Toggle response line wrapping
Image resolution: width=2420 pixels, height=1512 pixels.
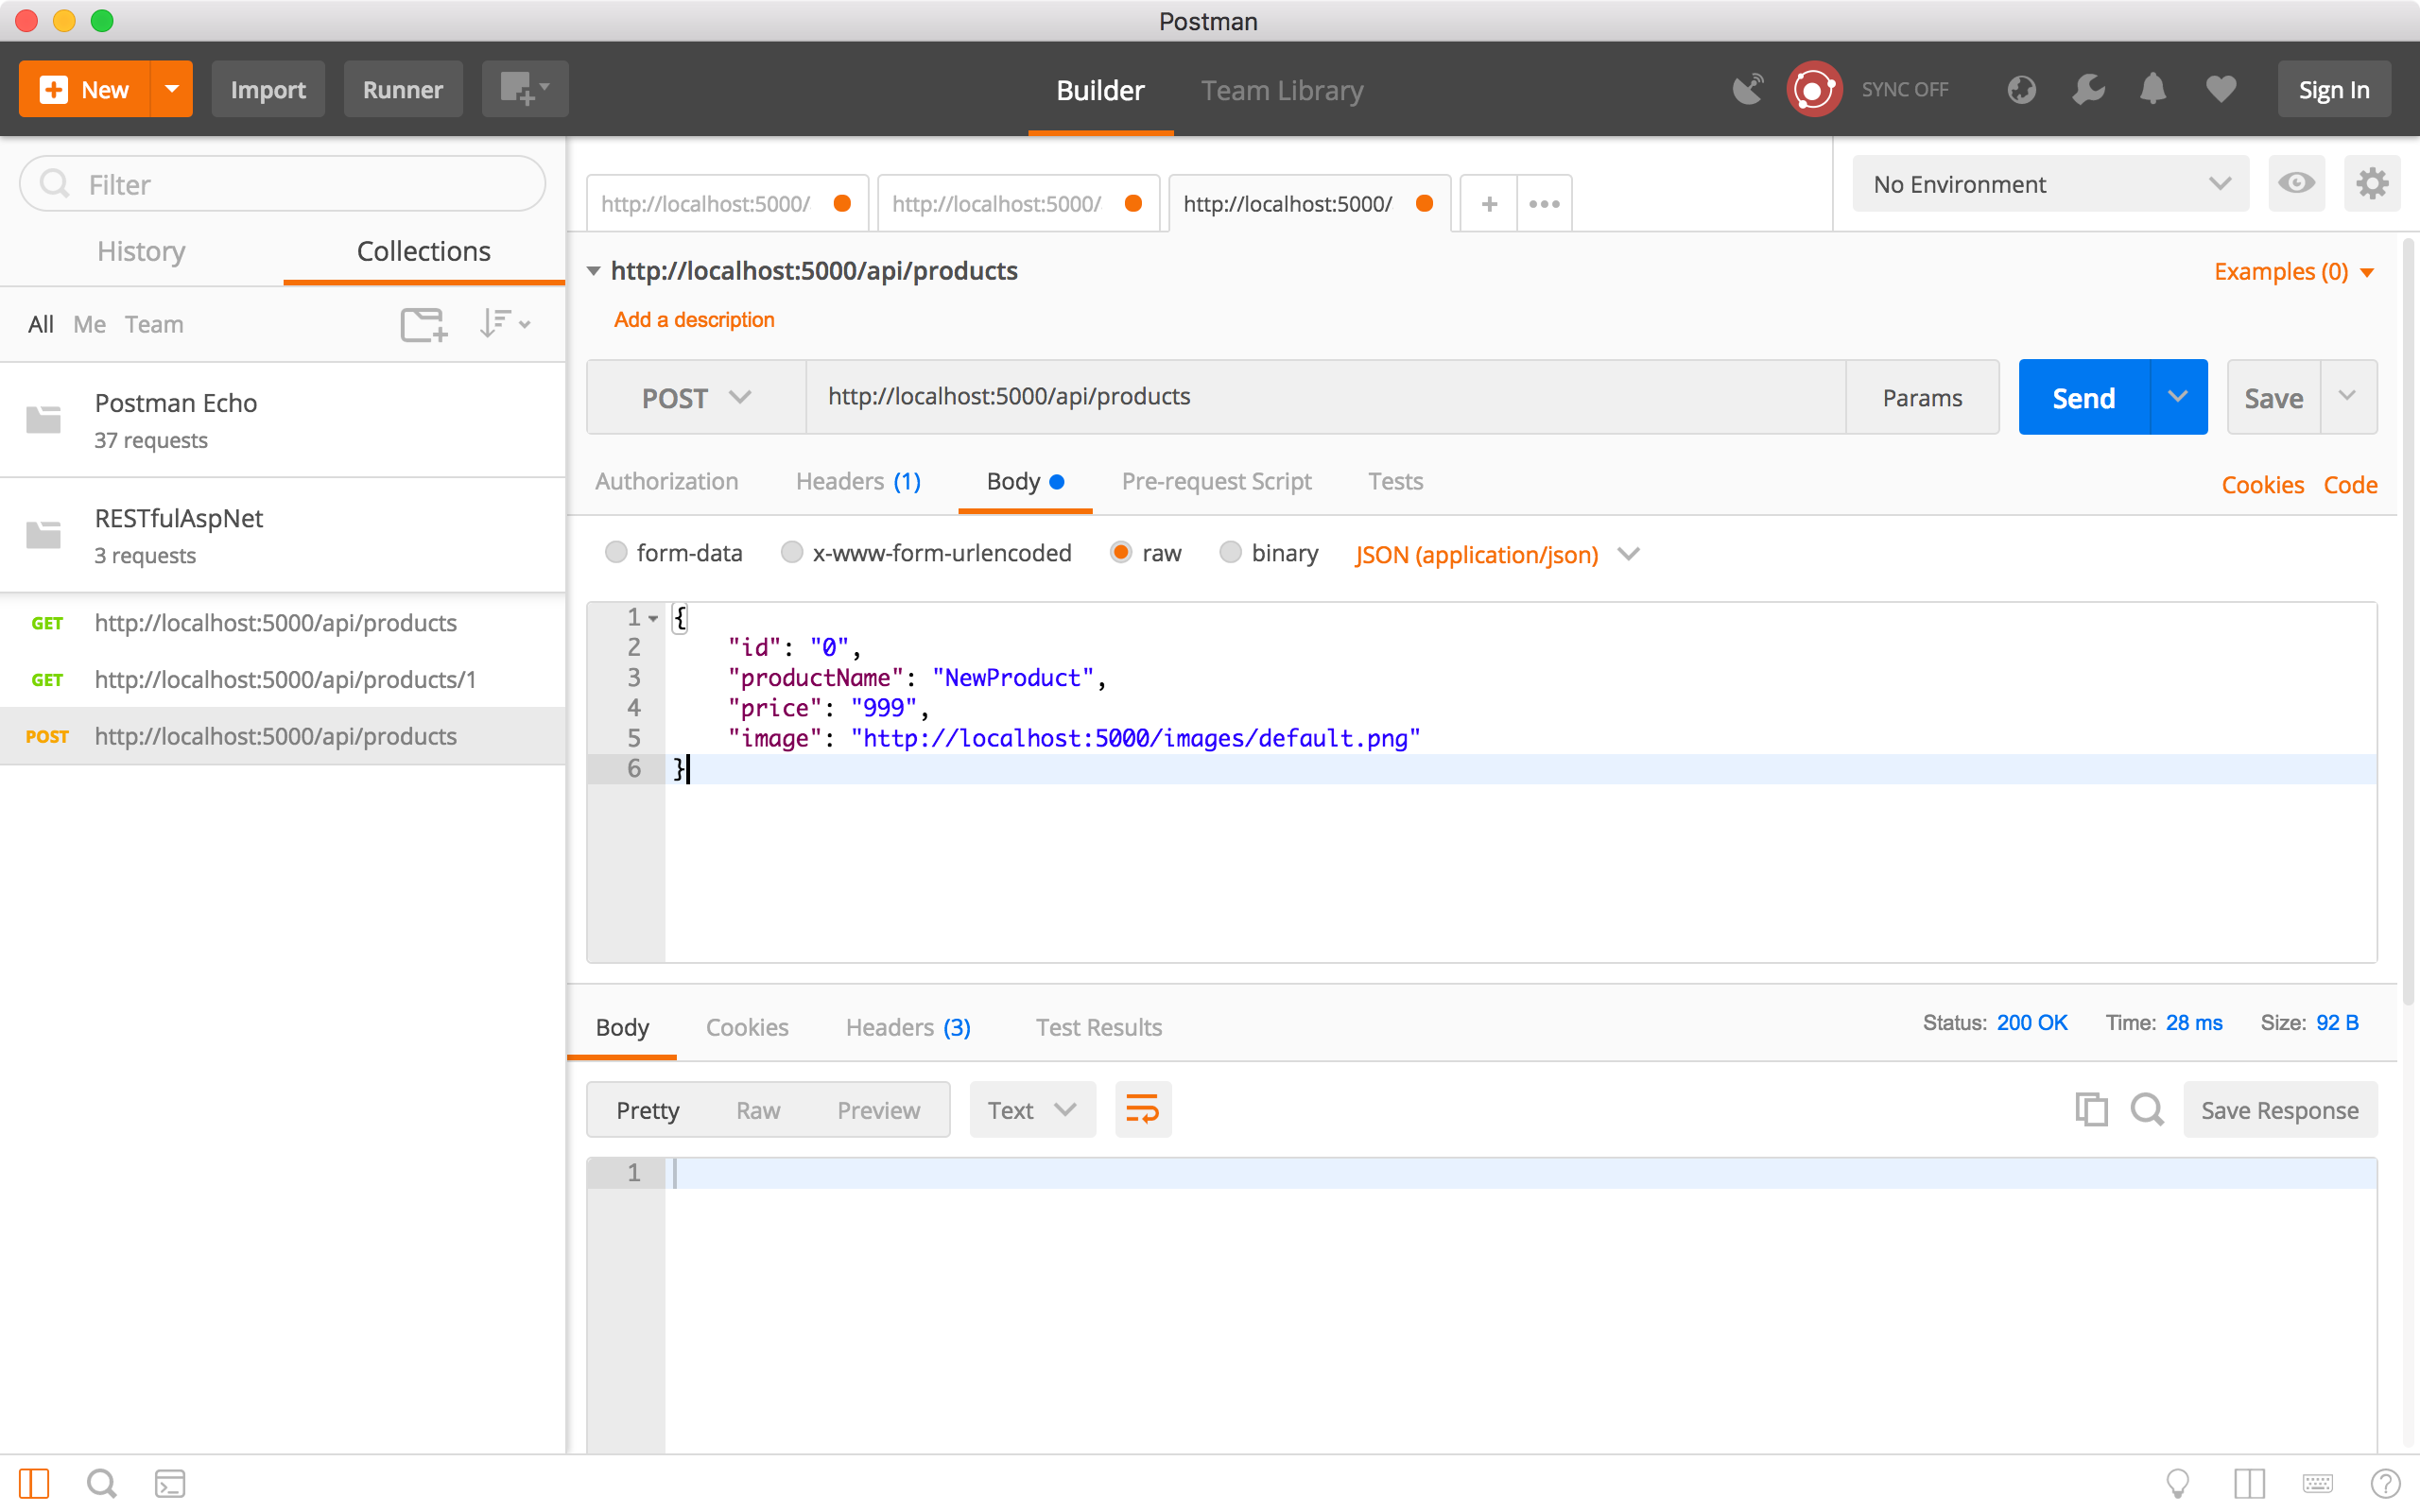1142,1110
